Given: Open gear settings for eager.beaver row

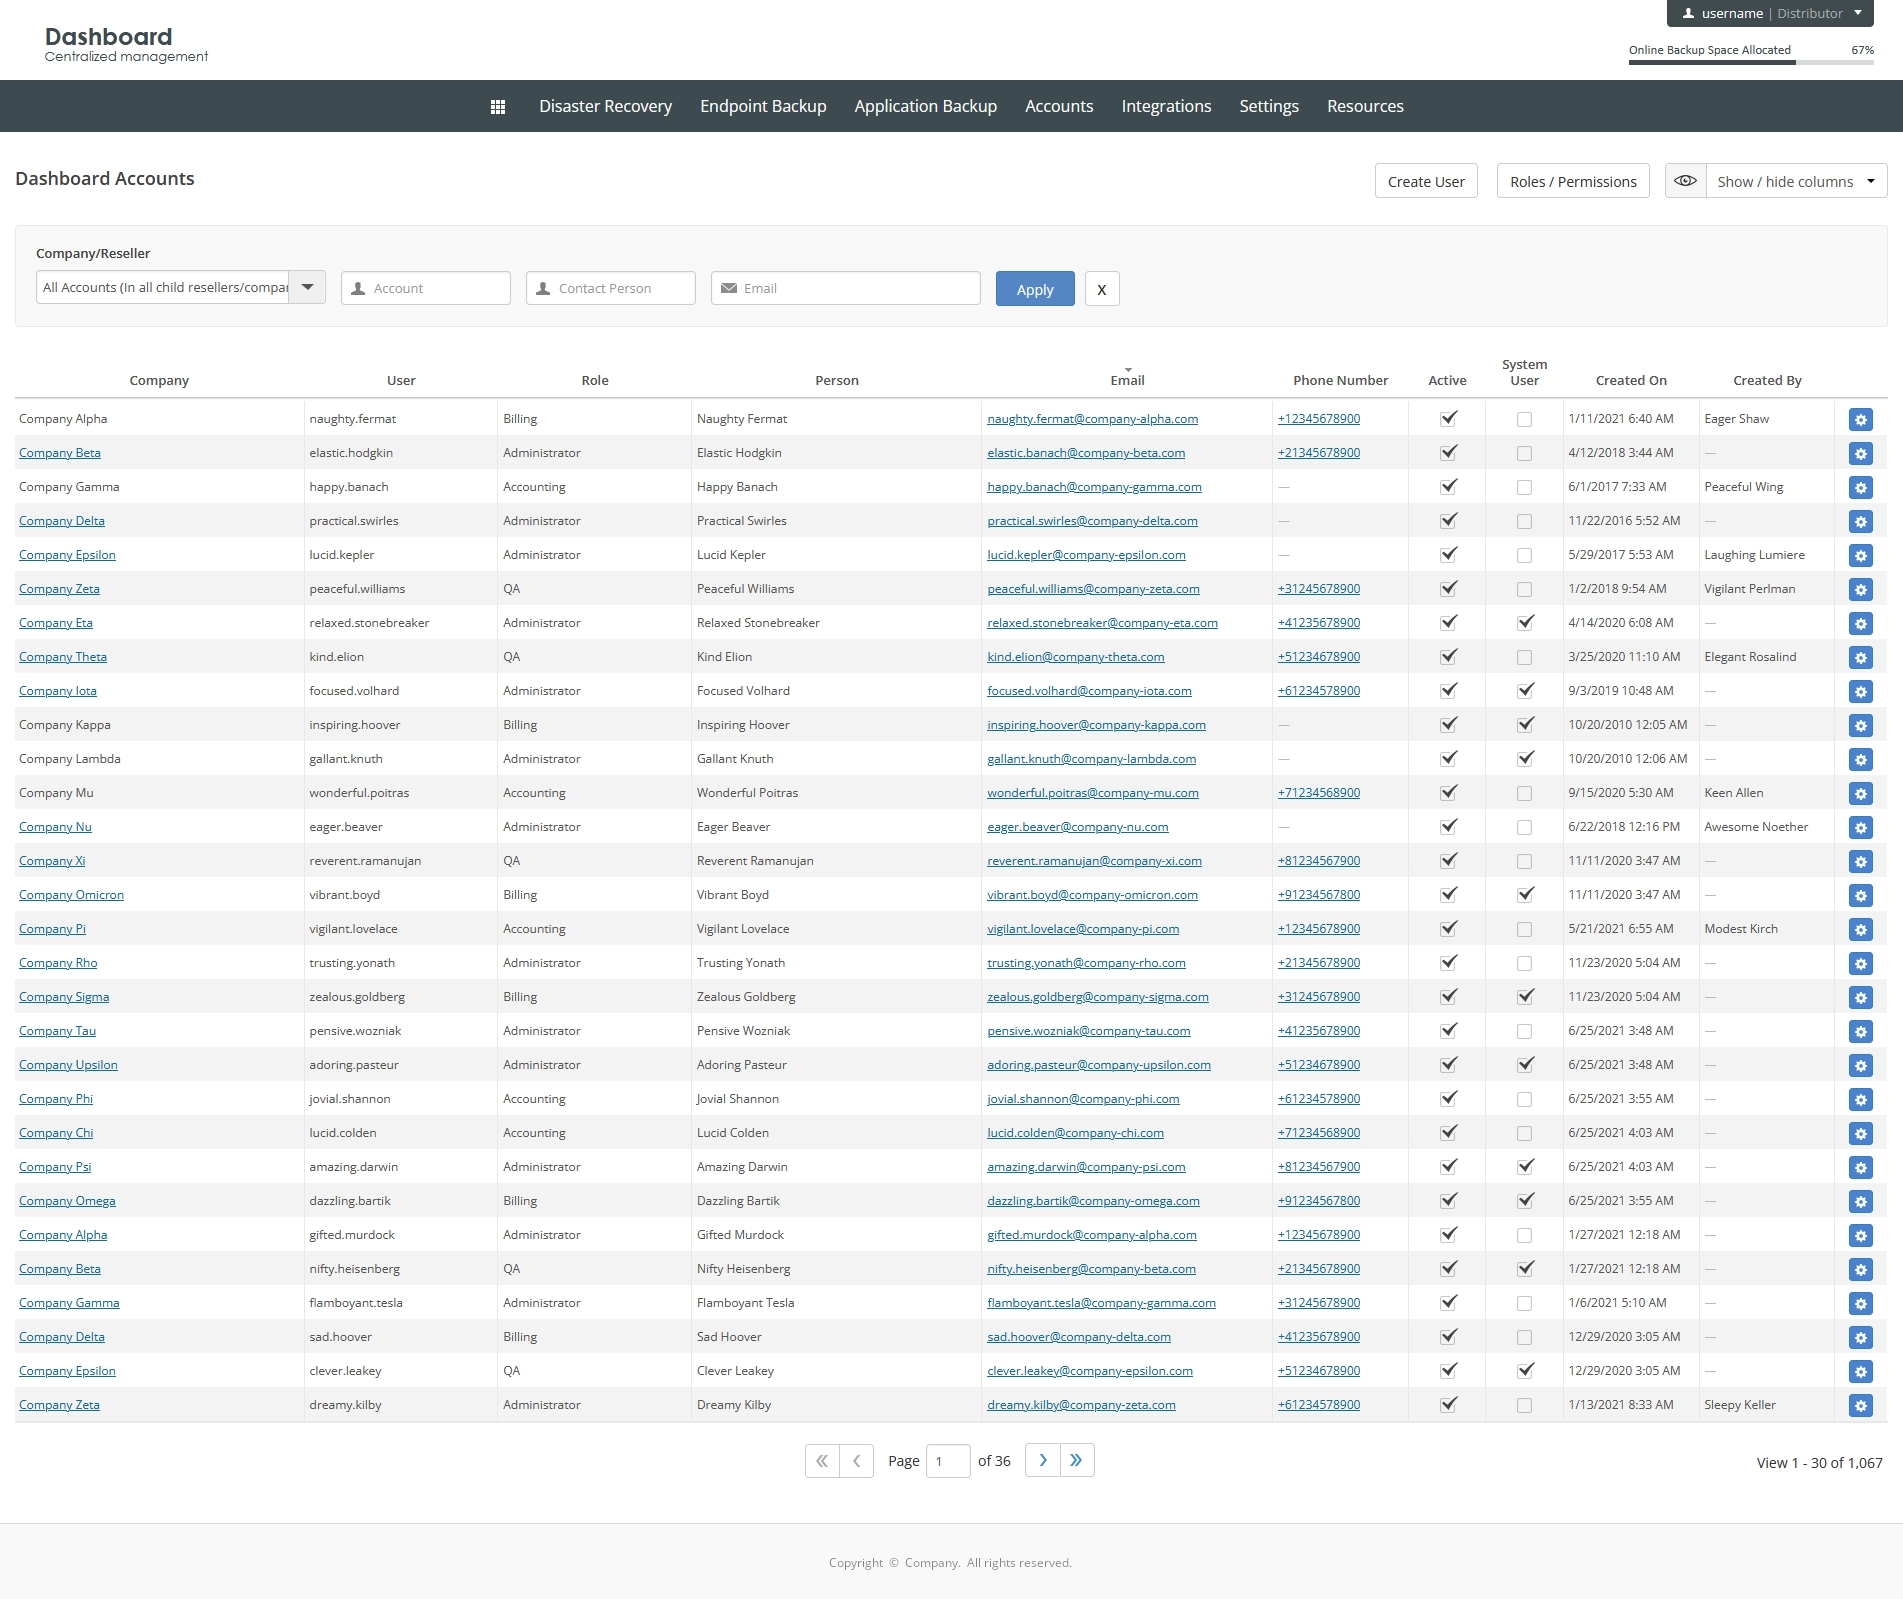Looking at the screenshot, I should (x=1860, y=828).
